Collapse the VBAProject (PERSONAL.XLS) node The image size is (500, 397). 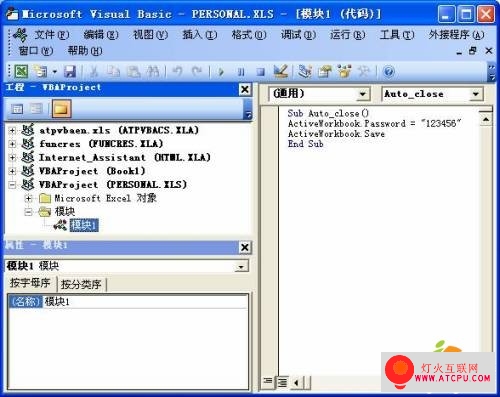click(12, 184)
